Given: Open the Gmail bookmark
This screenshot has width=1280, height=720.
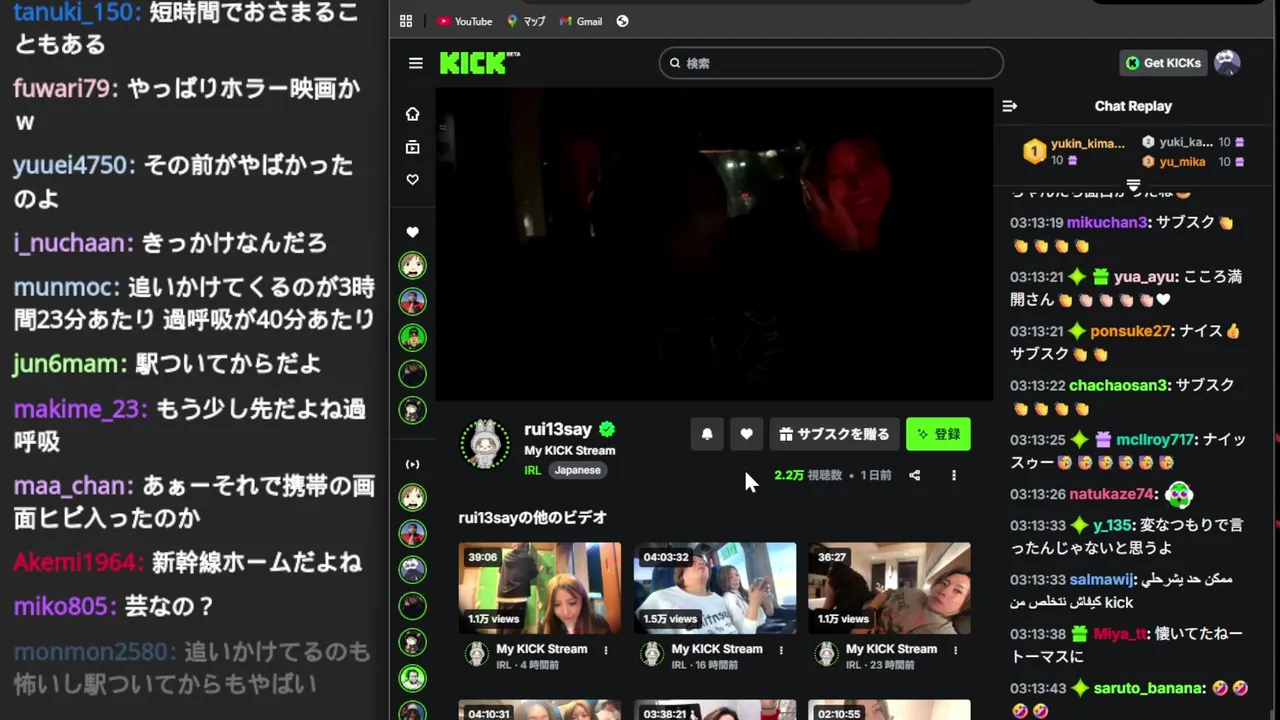Looking at the screenshot, I should 581,21.
